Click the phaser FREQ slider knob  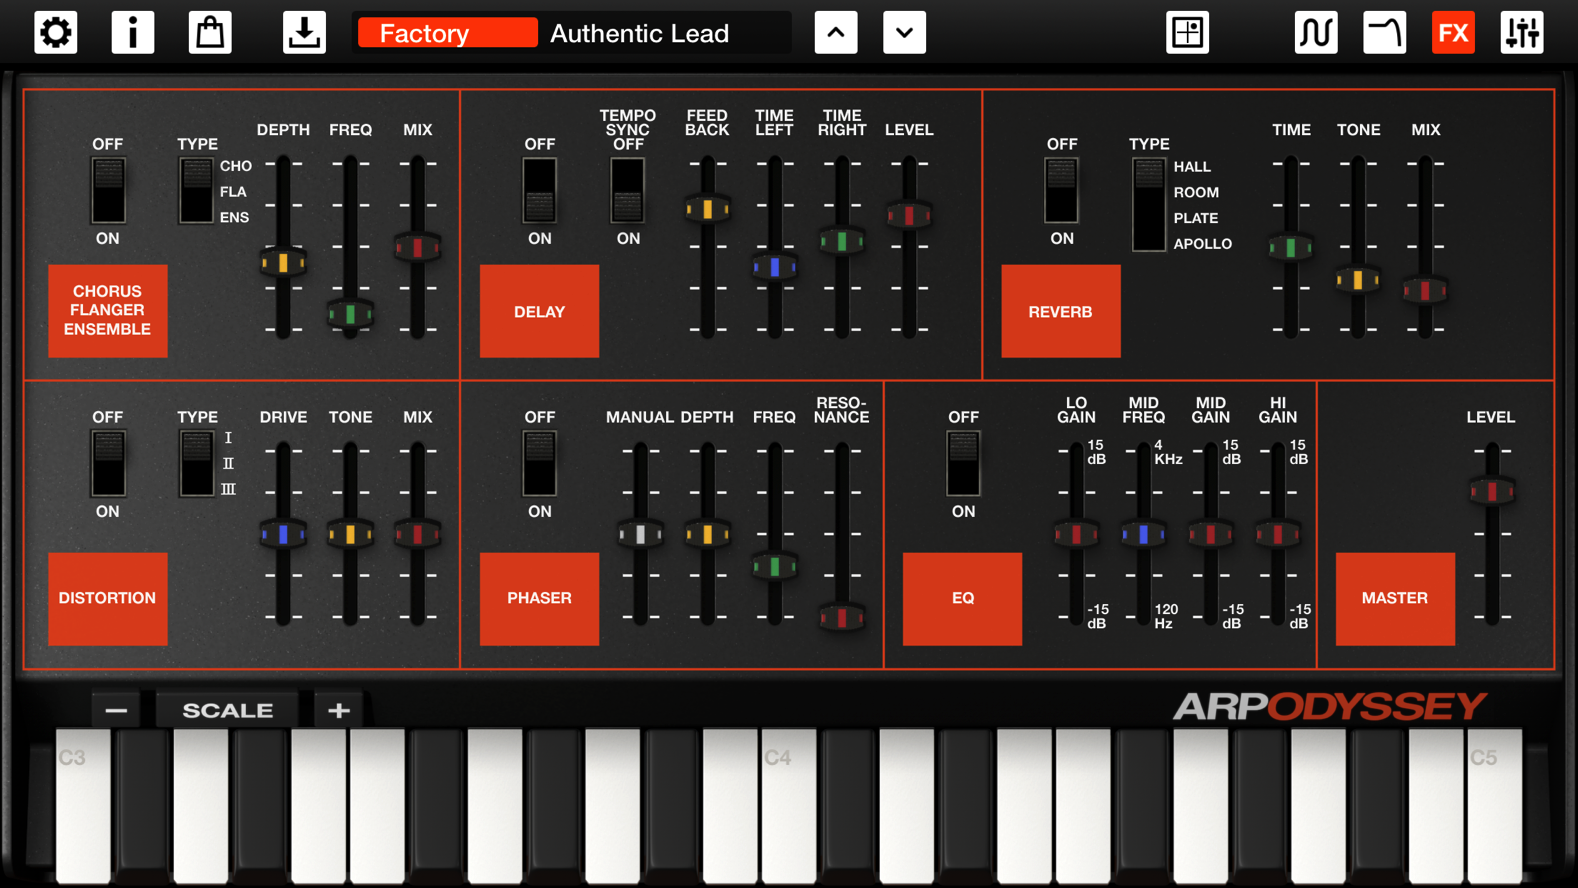pyautogui.click(x=774, y=566)
